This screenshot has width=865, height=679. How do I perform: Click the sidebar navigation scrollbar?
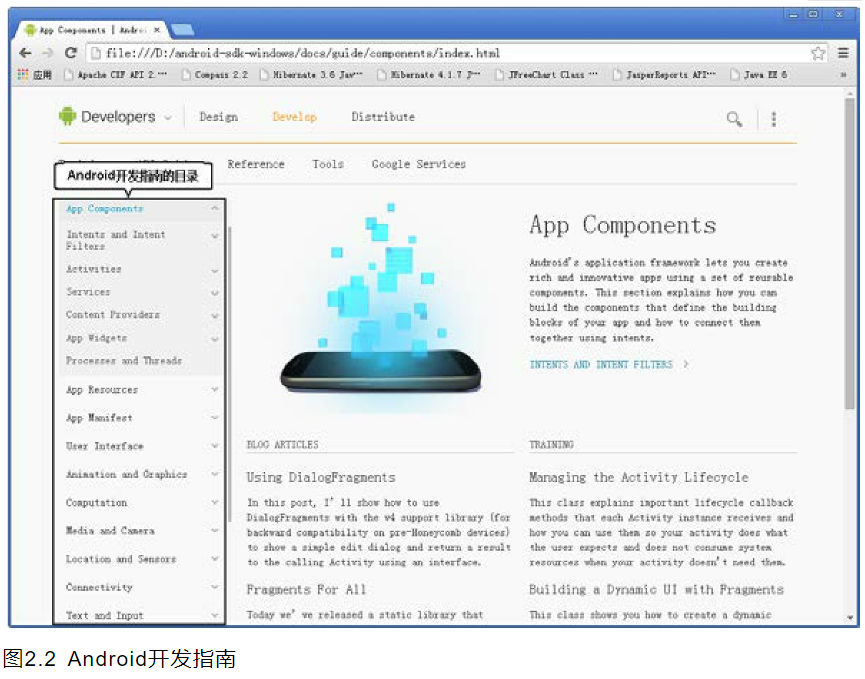click(229, 374)
